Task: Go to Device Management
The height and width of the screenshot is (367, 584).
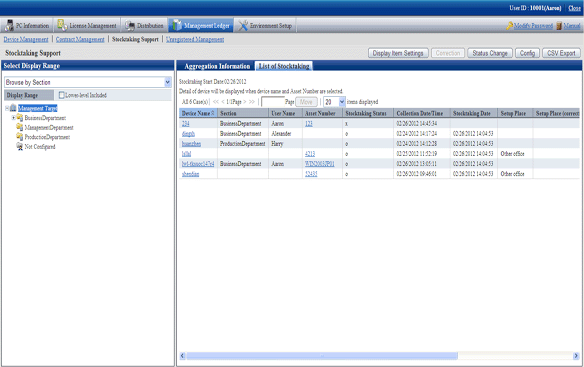Action: point(26,39)
